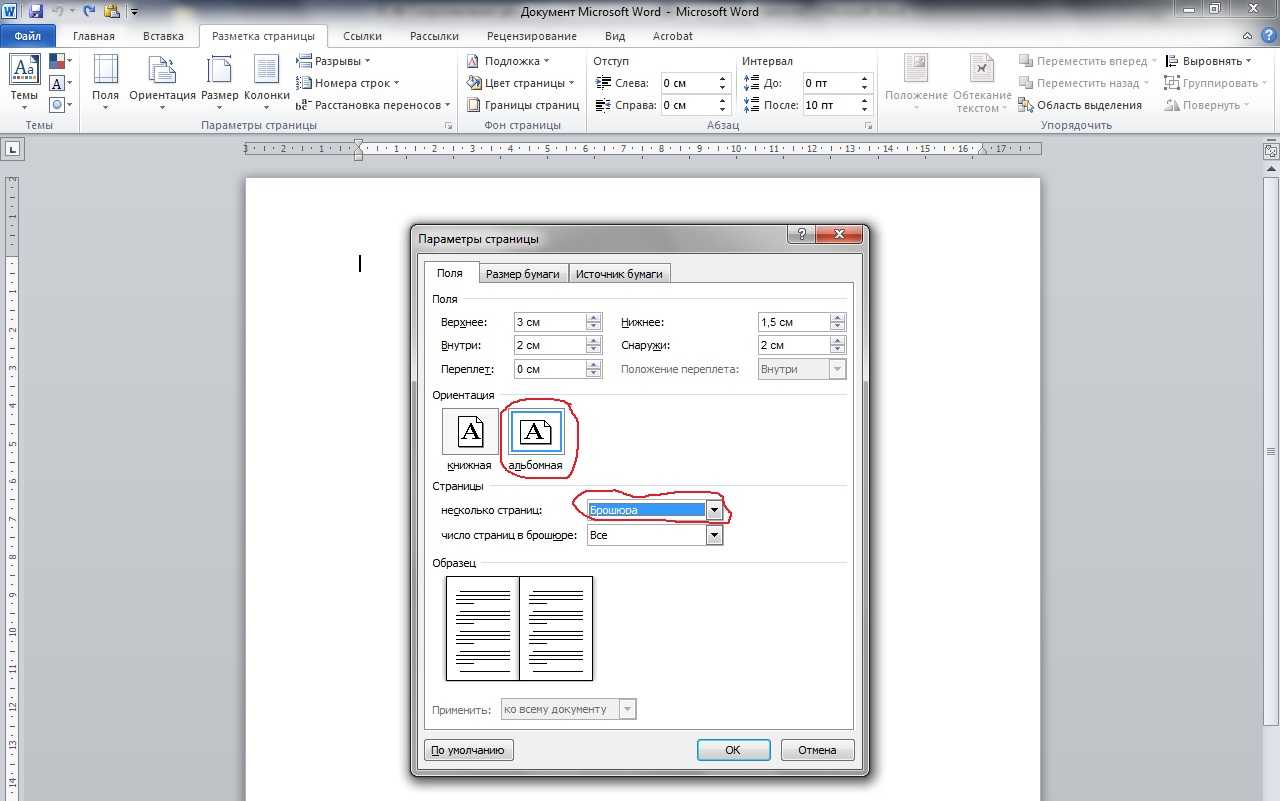Click the Отступ Слева indent field
This screenshot has height=801, width=1280.
[x=687, y=83]
